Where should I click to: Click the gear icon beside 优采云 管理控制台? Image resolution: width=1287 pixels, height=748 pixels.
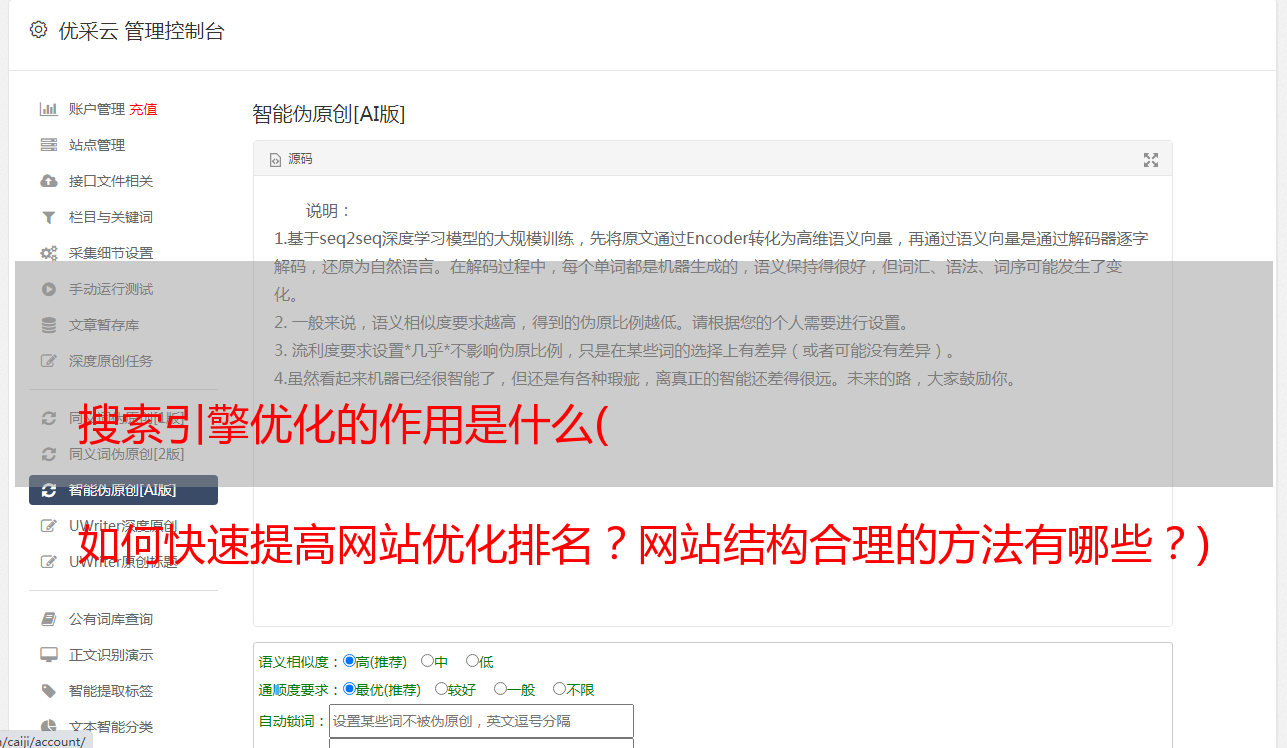38,30
